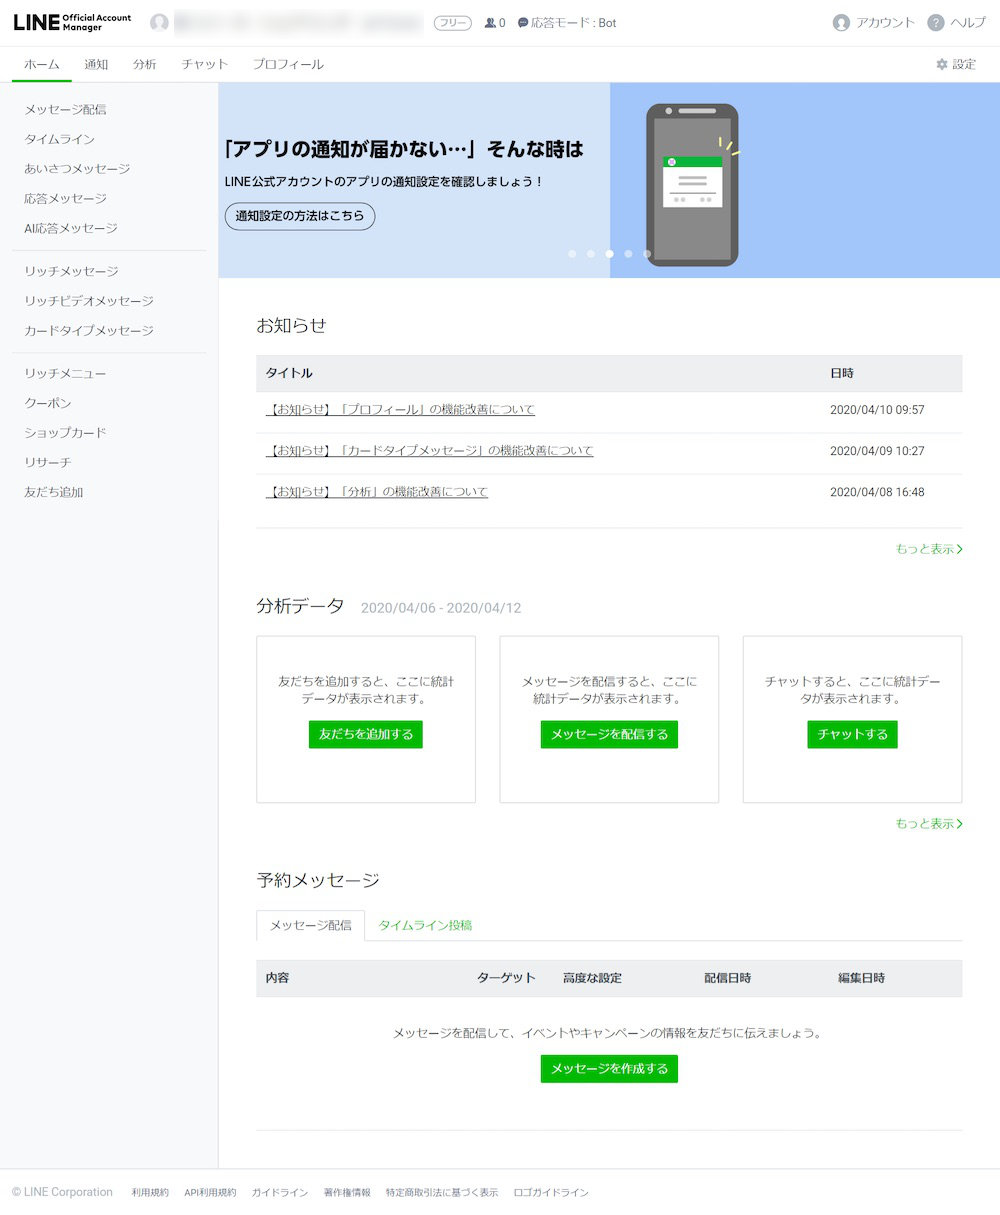Select the third banner carousel dot
This screenshot has height=1215, width=1000.
[x=609, y=254]
